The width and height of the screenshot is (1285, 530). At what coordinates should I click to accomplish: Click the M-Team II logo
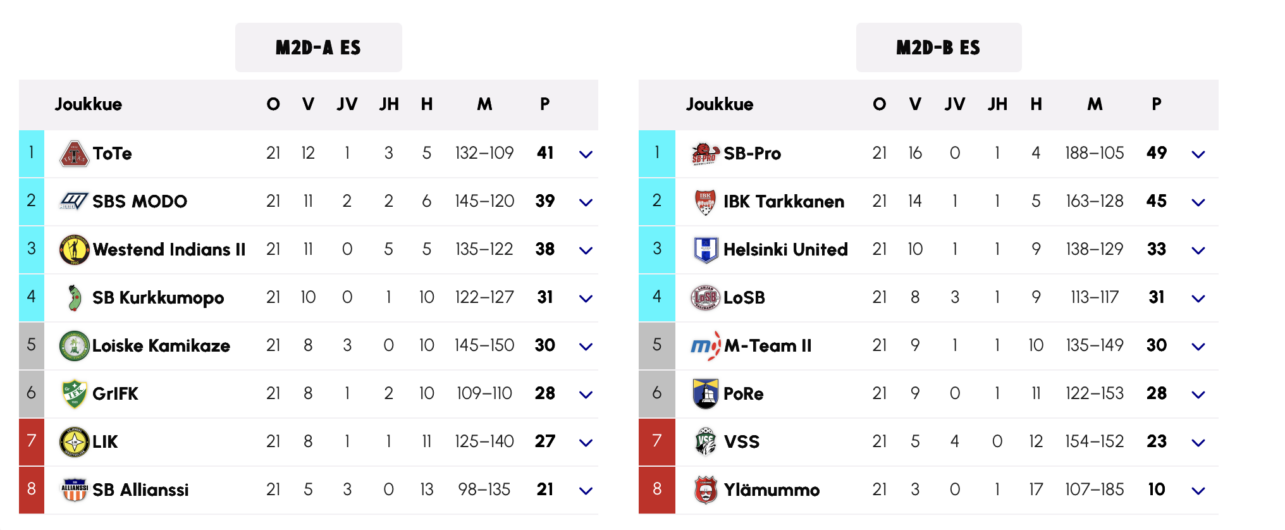(705, 346)
